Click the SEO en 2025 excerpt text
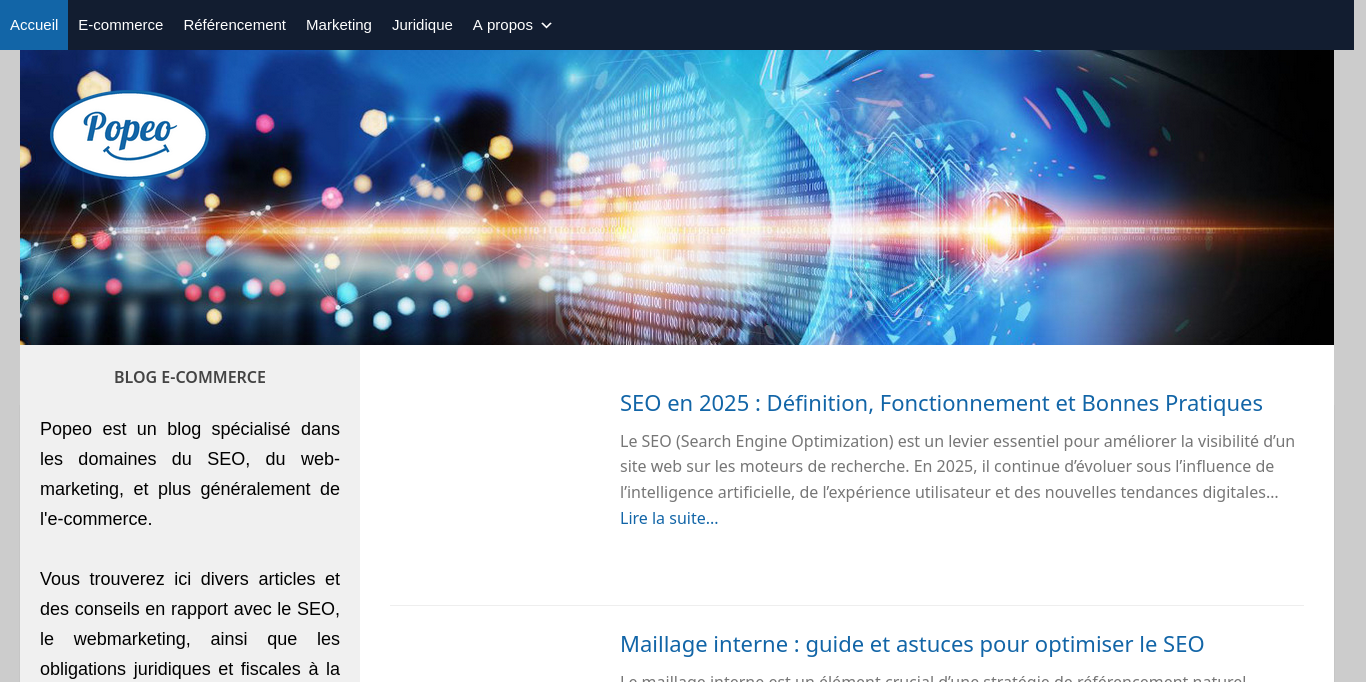 click(956, 467)
